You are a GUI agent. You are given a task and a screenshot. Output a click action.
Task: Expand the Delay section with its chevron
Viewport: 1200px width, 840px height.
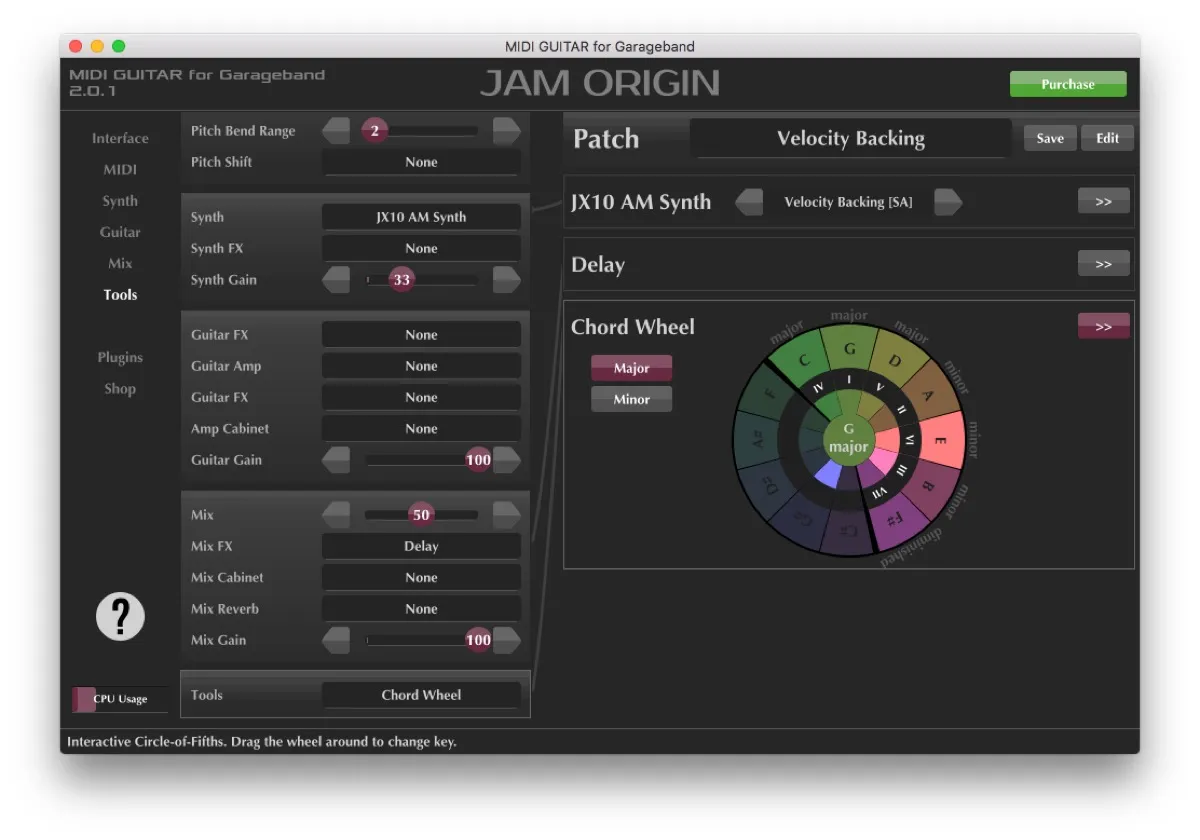point(1103,263)
